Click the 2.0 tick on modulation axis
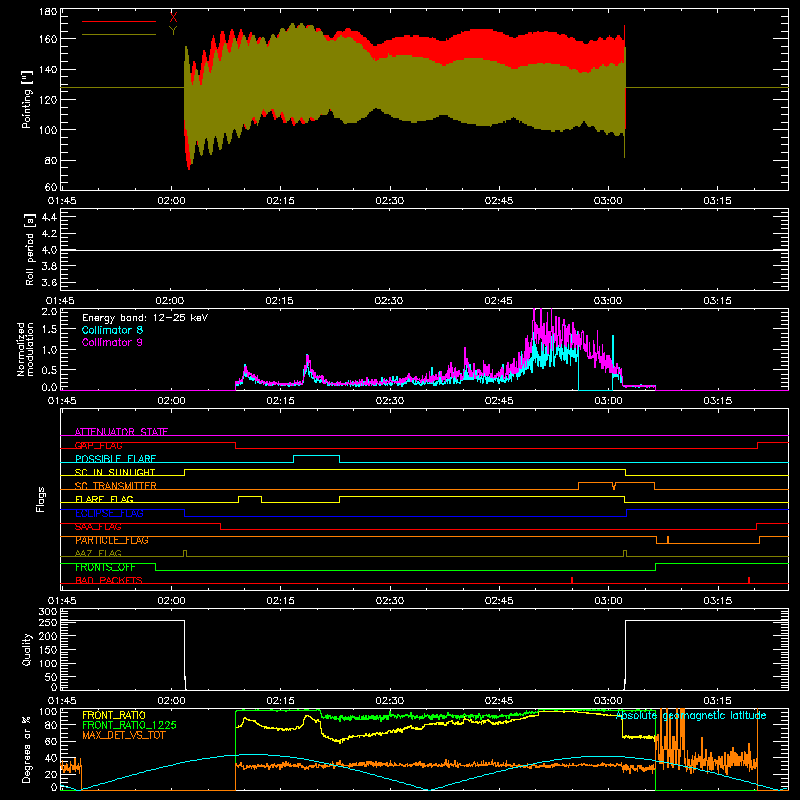Screen dimensions: 800x800 (x=49, y=312)
